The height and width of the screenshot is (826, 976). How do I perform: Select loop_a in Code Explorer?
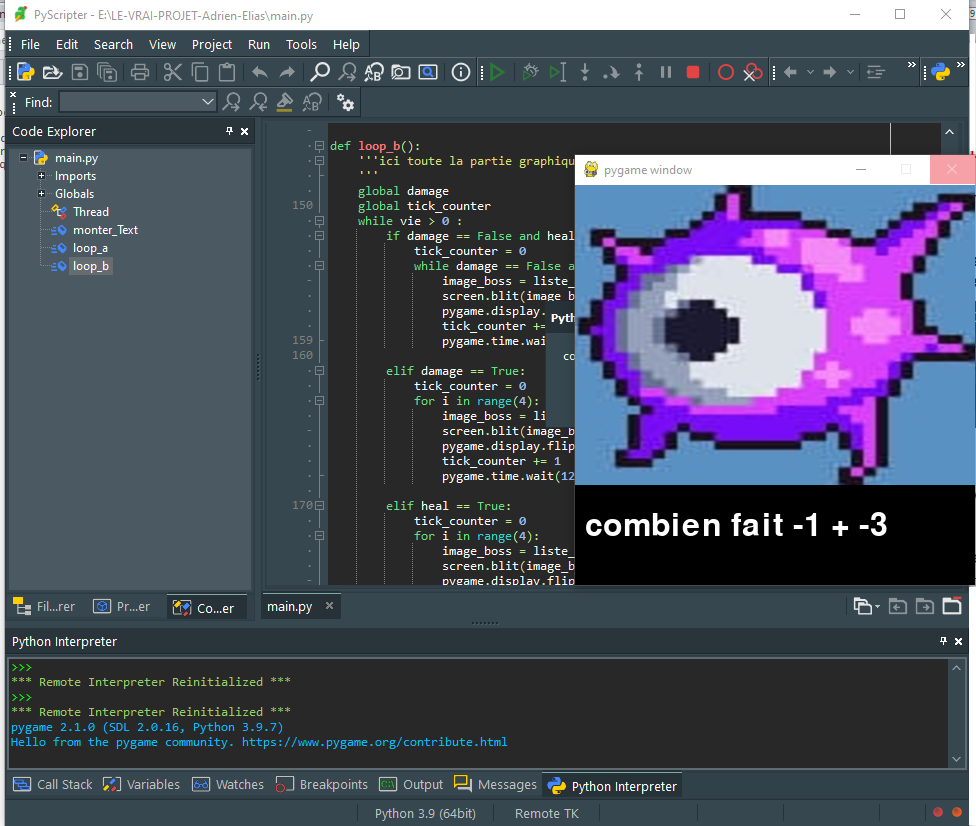[x=90, y=248]
